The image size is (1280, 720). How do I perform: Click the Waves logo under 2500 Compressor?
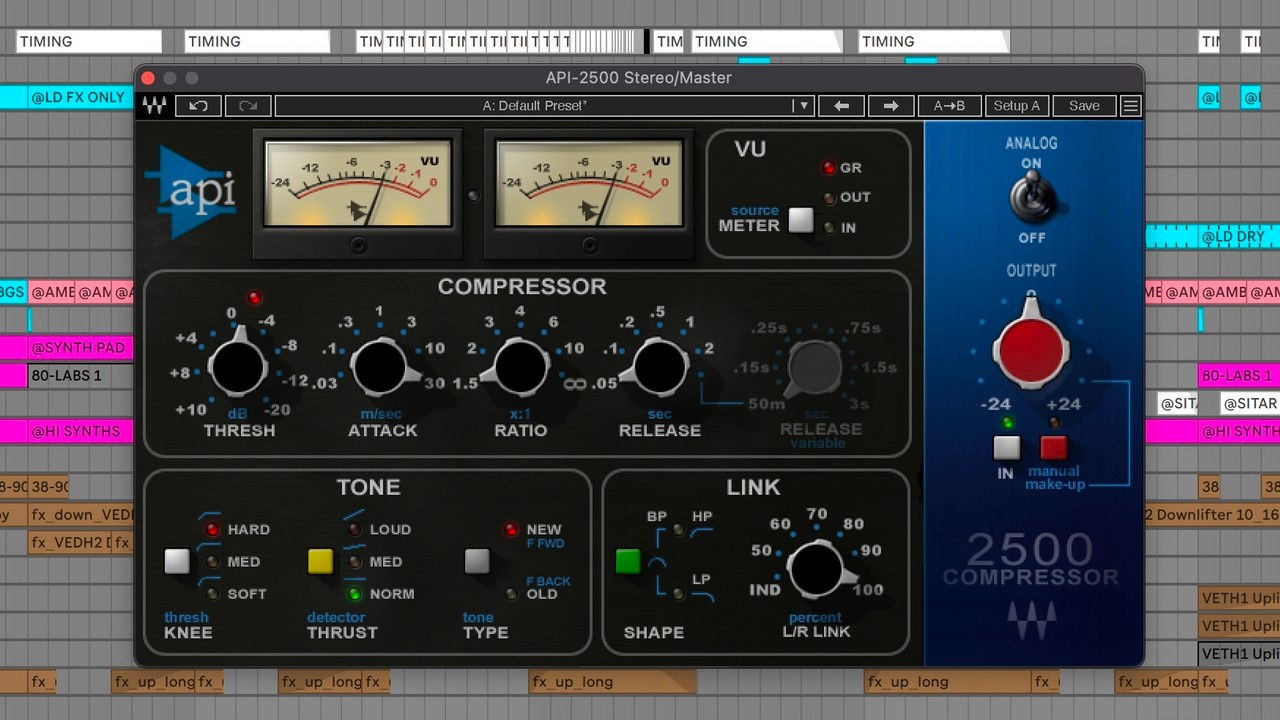coord(1030,619)
